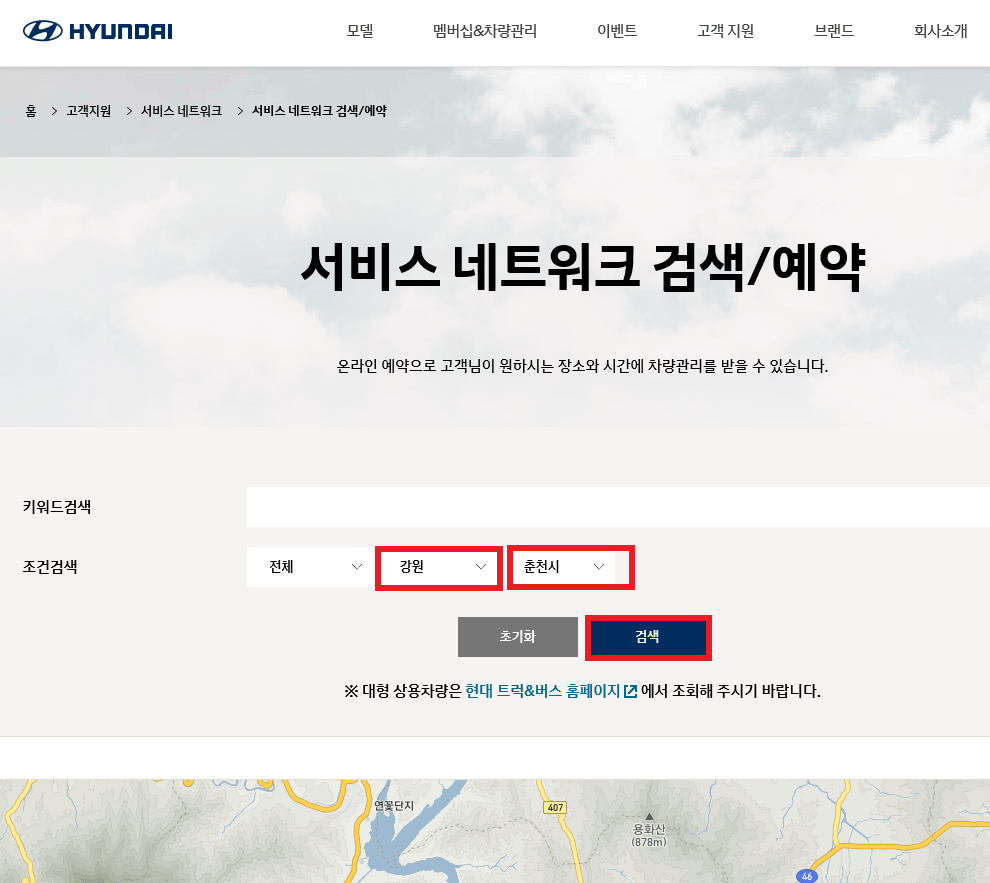Focus the 키워드검색 input field
The height and width of the screenshot is (883, 990).
(x=618, y=507)
